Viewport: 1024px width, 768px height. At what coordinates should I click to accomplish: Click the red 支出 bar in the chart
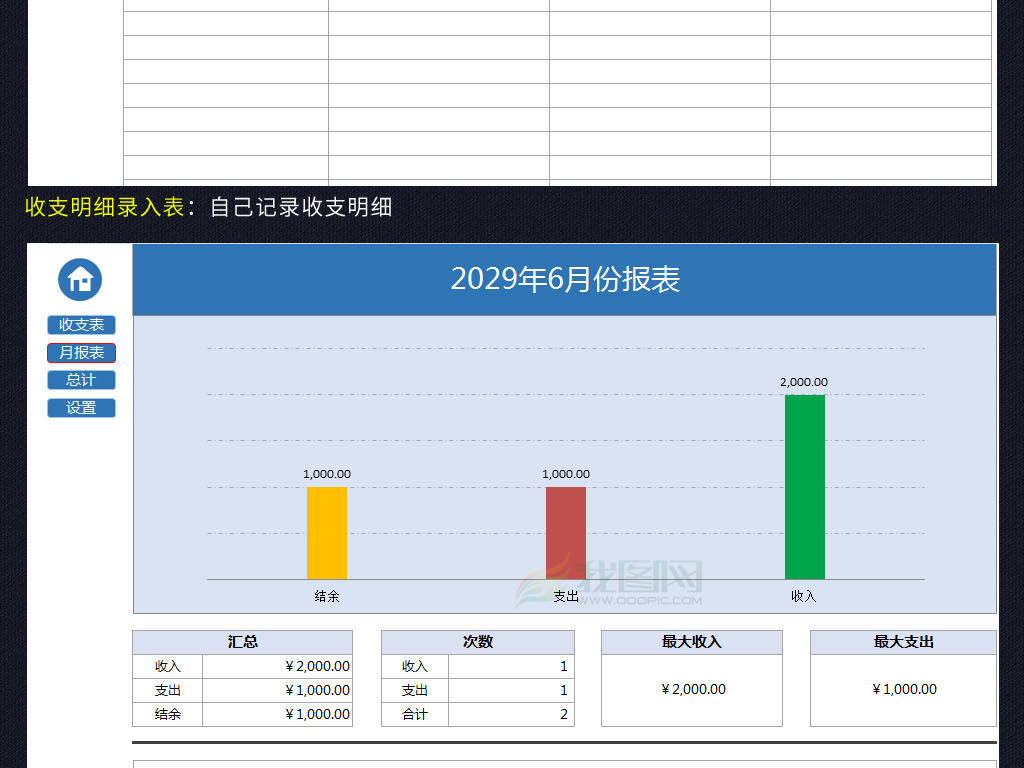click(x=567, y=533)
